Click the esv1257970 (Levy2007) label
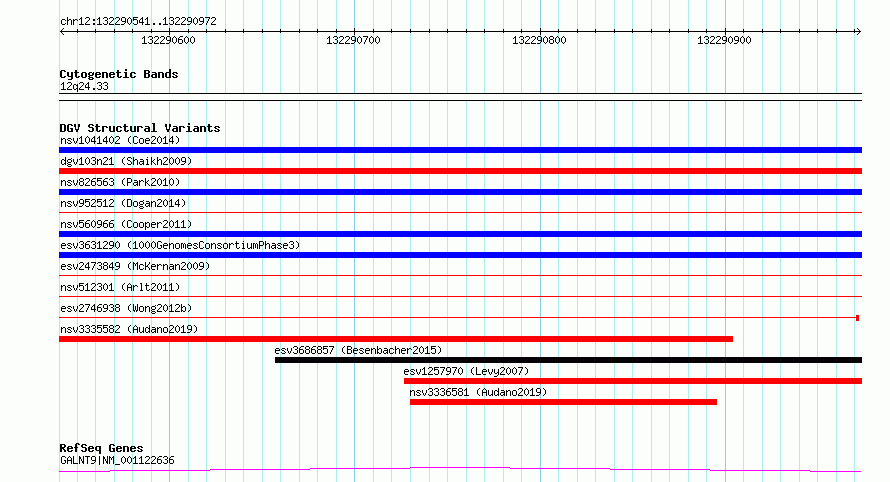The image size is (890, 482). pyautogui.click(x=466, y=371)
